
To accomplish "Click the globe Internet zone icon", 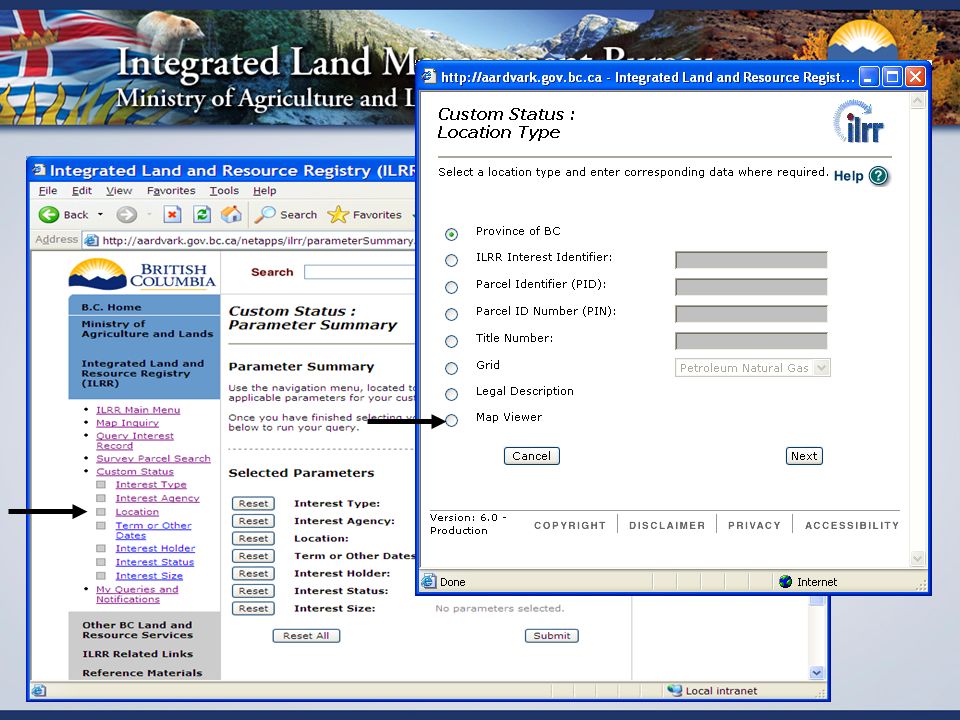I will 786,582.
